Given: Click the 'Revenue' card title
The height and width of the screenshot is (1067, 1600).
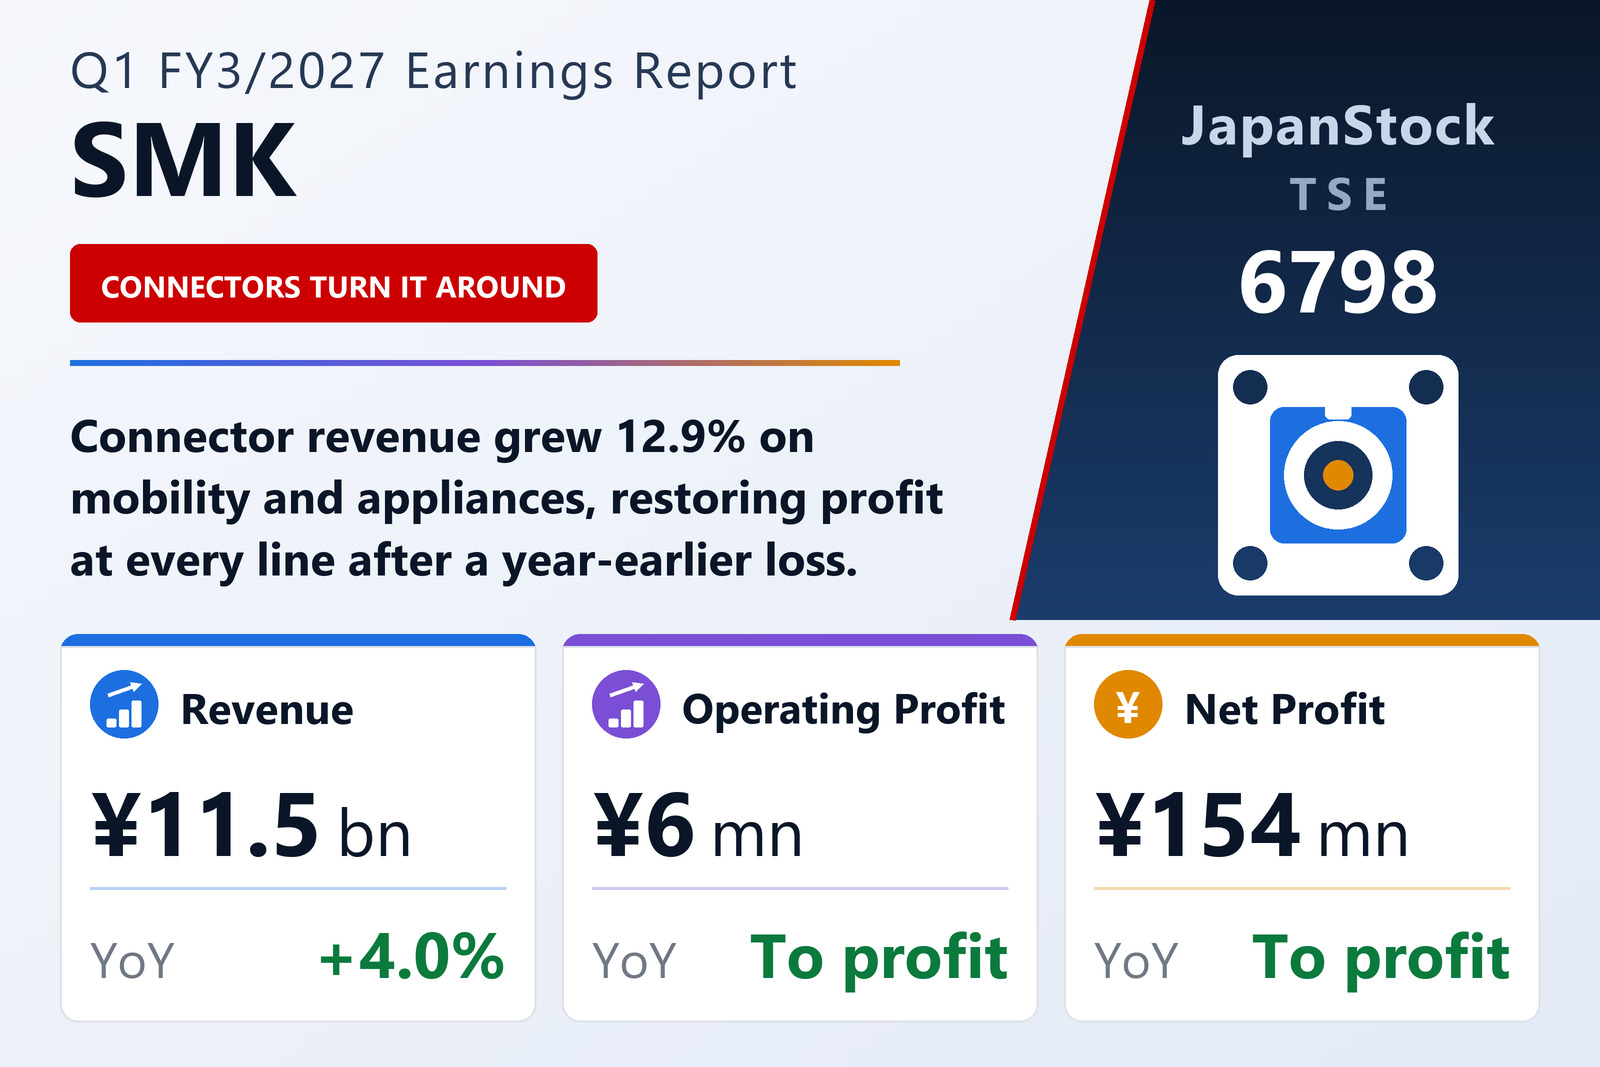Looking at the screenshot, I should [x=267, y=709].
